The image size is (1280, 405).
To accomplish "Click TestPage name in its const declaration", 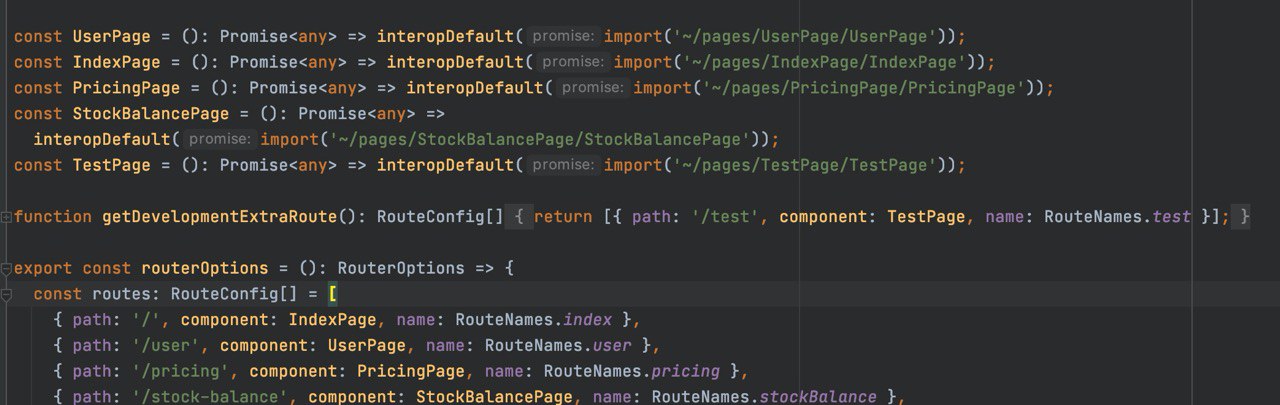I will coord(112,165).
